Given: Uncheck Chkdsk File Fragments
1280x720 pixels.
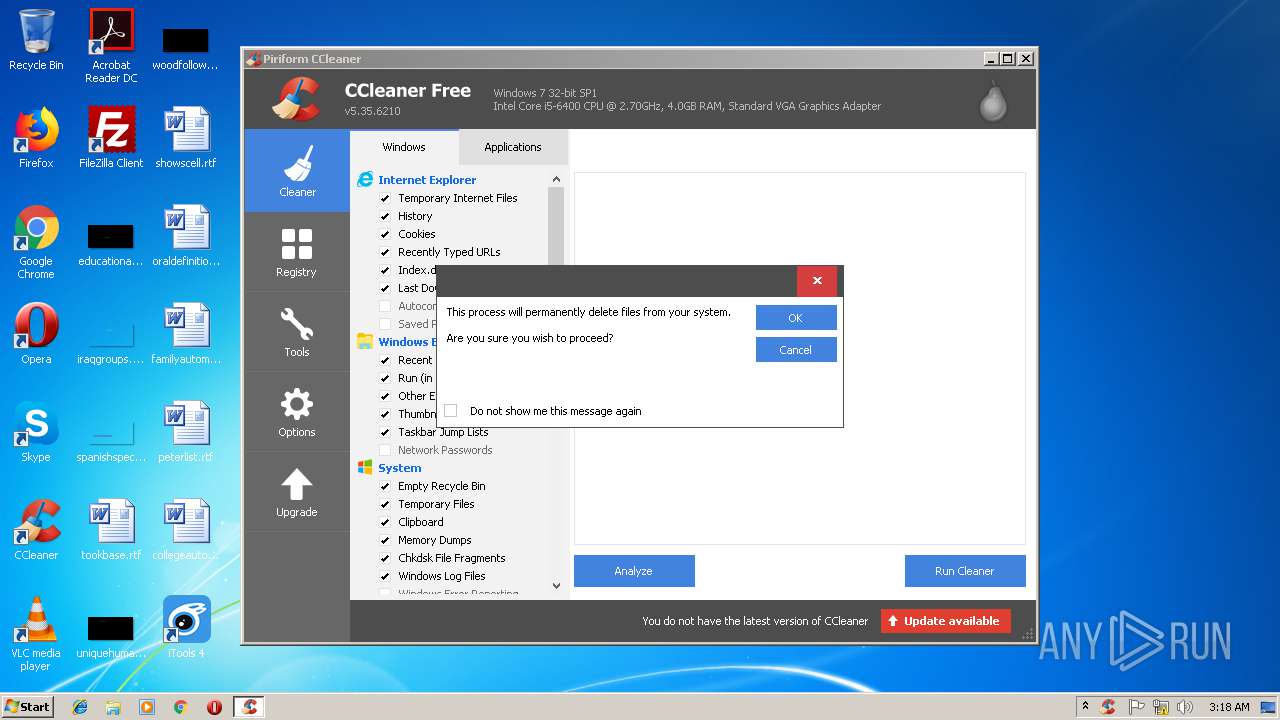Looking at the screenshot, I should point(385,558).
